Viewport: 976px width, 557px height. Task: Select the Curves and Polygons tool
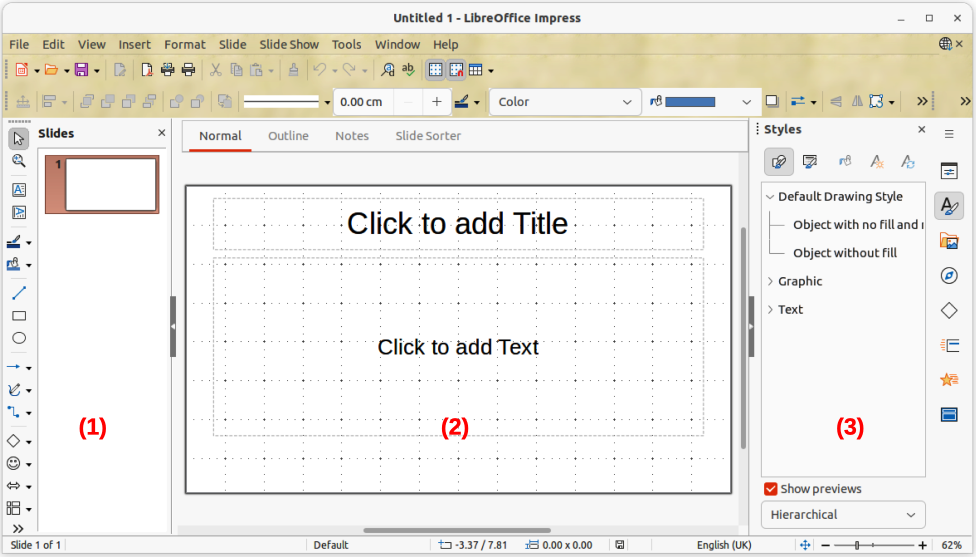coord(14,390)
